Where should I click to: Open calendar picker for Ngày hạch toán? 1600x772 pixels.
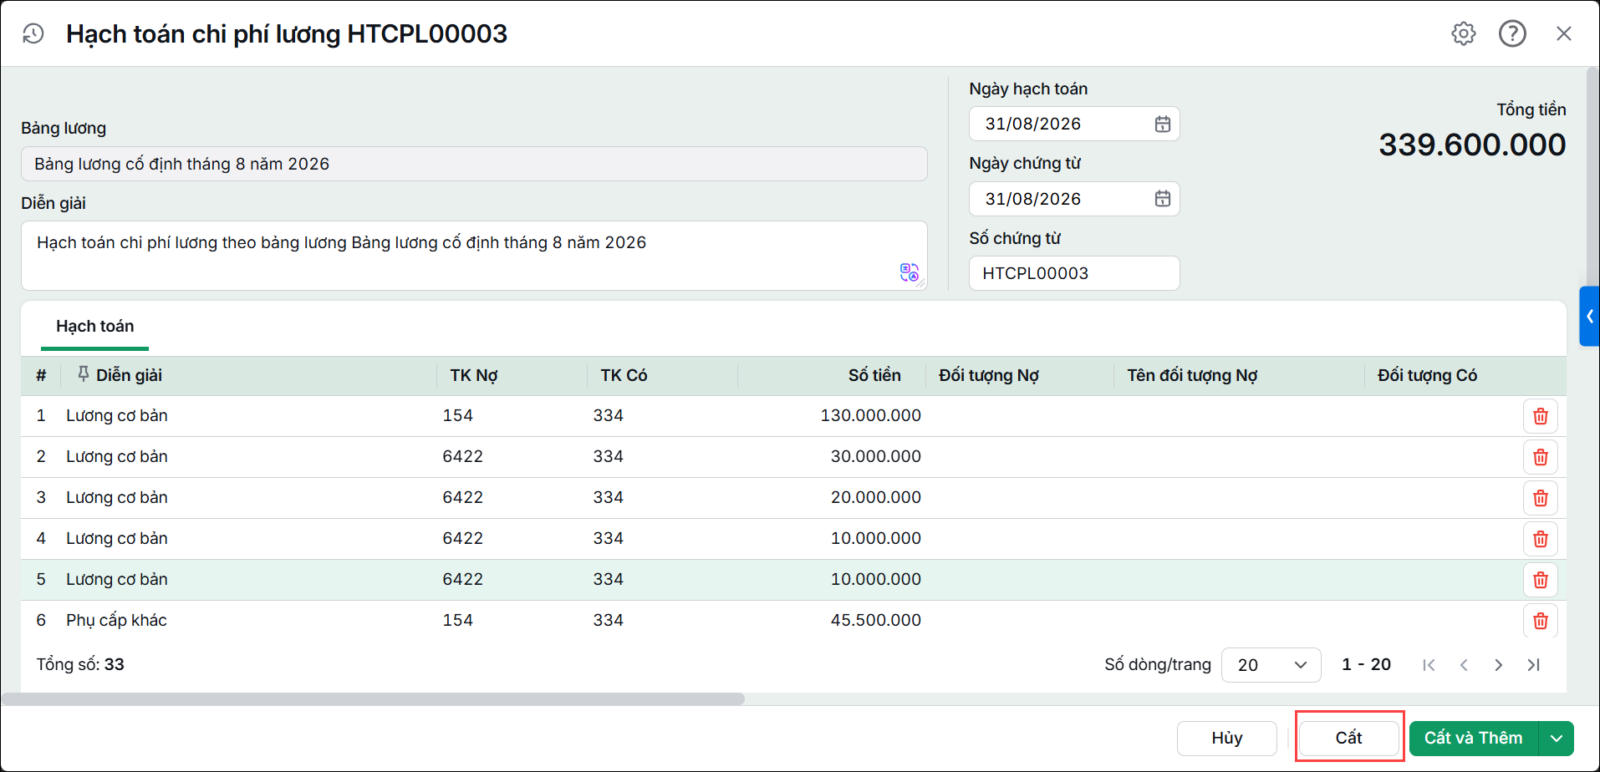coord(1162,124)
